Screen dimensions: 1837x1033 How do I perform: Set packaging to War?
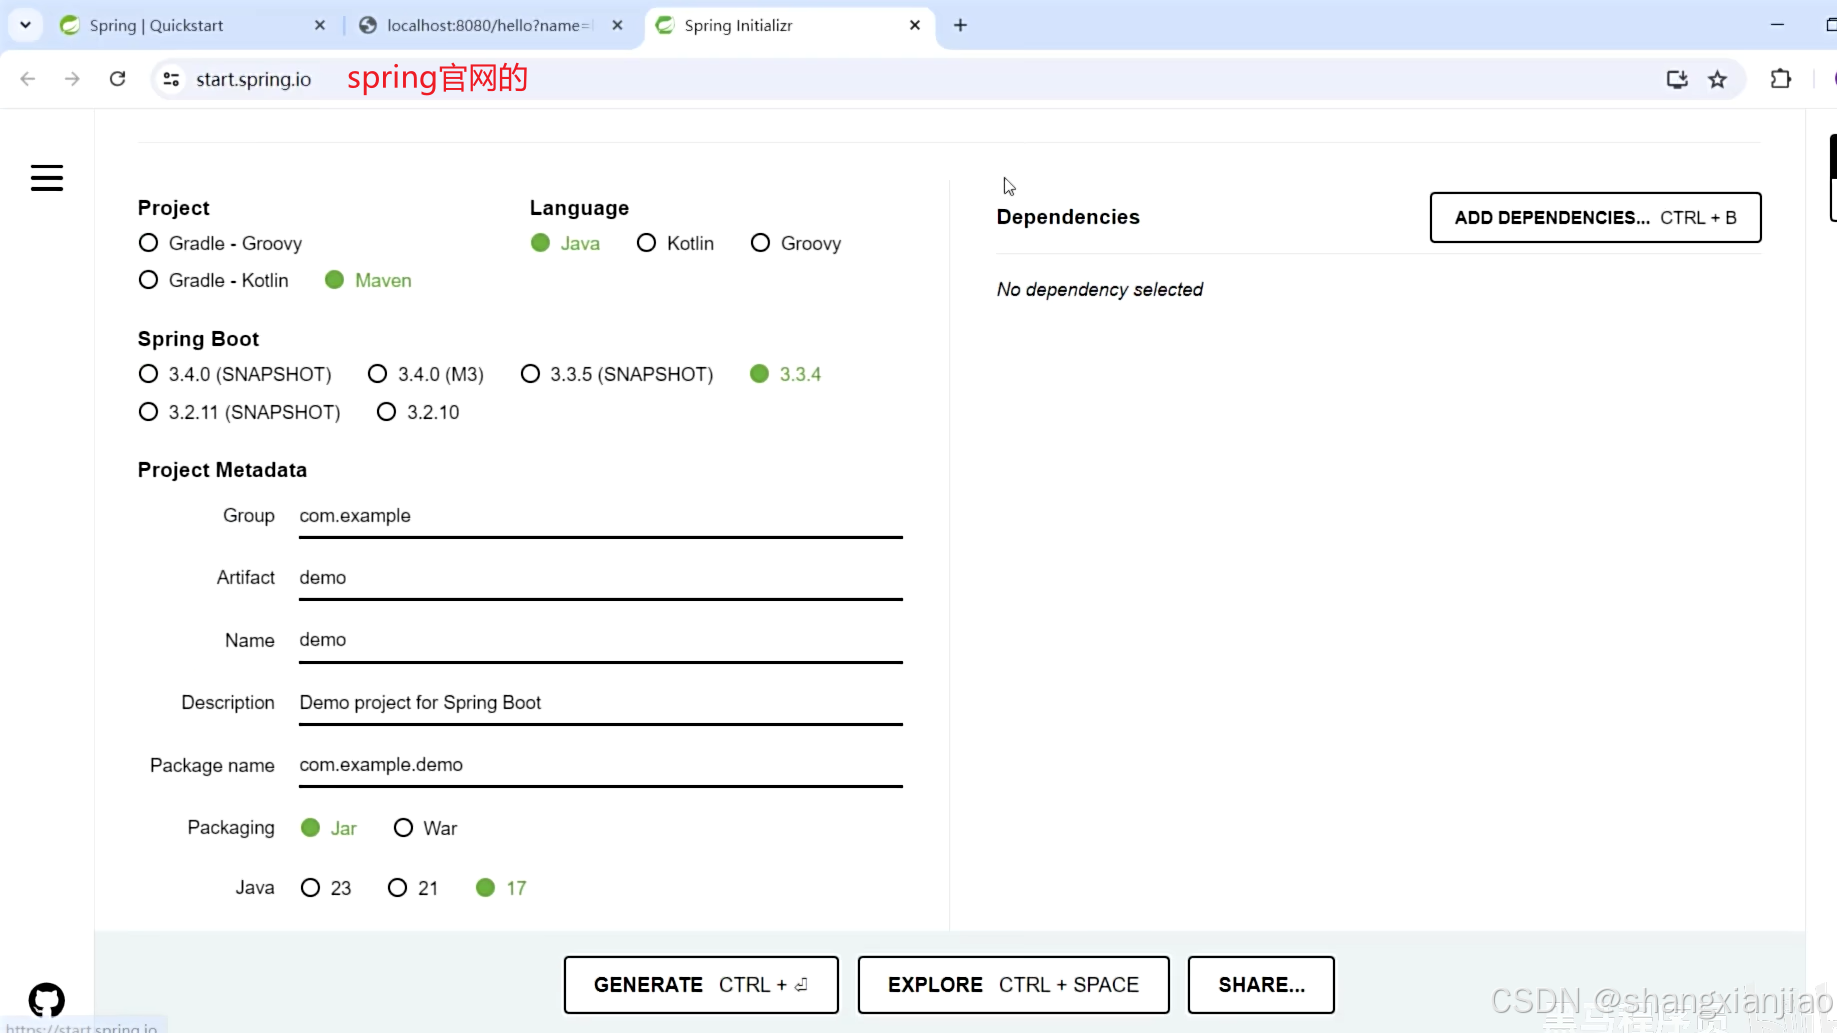pyautogui.click(x=425, y=828)
